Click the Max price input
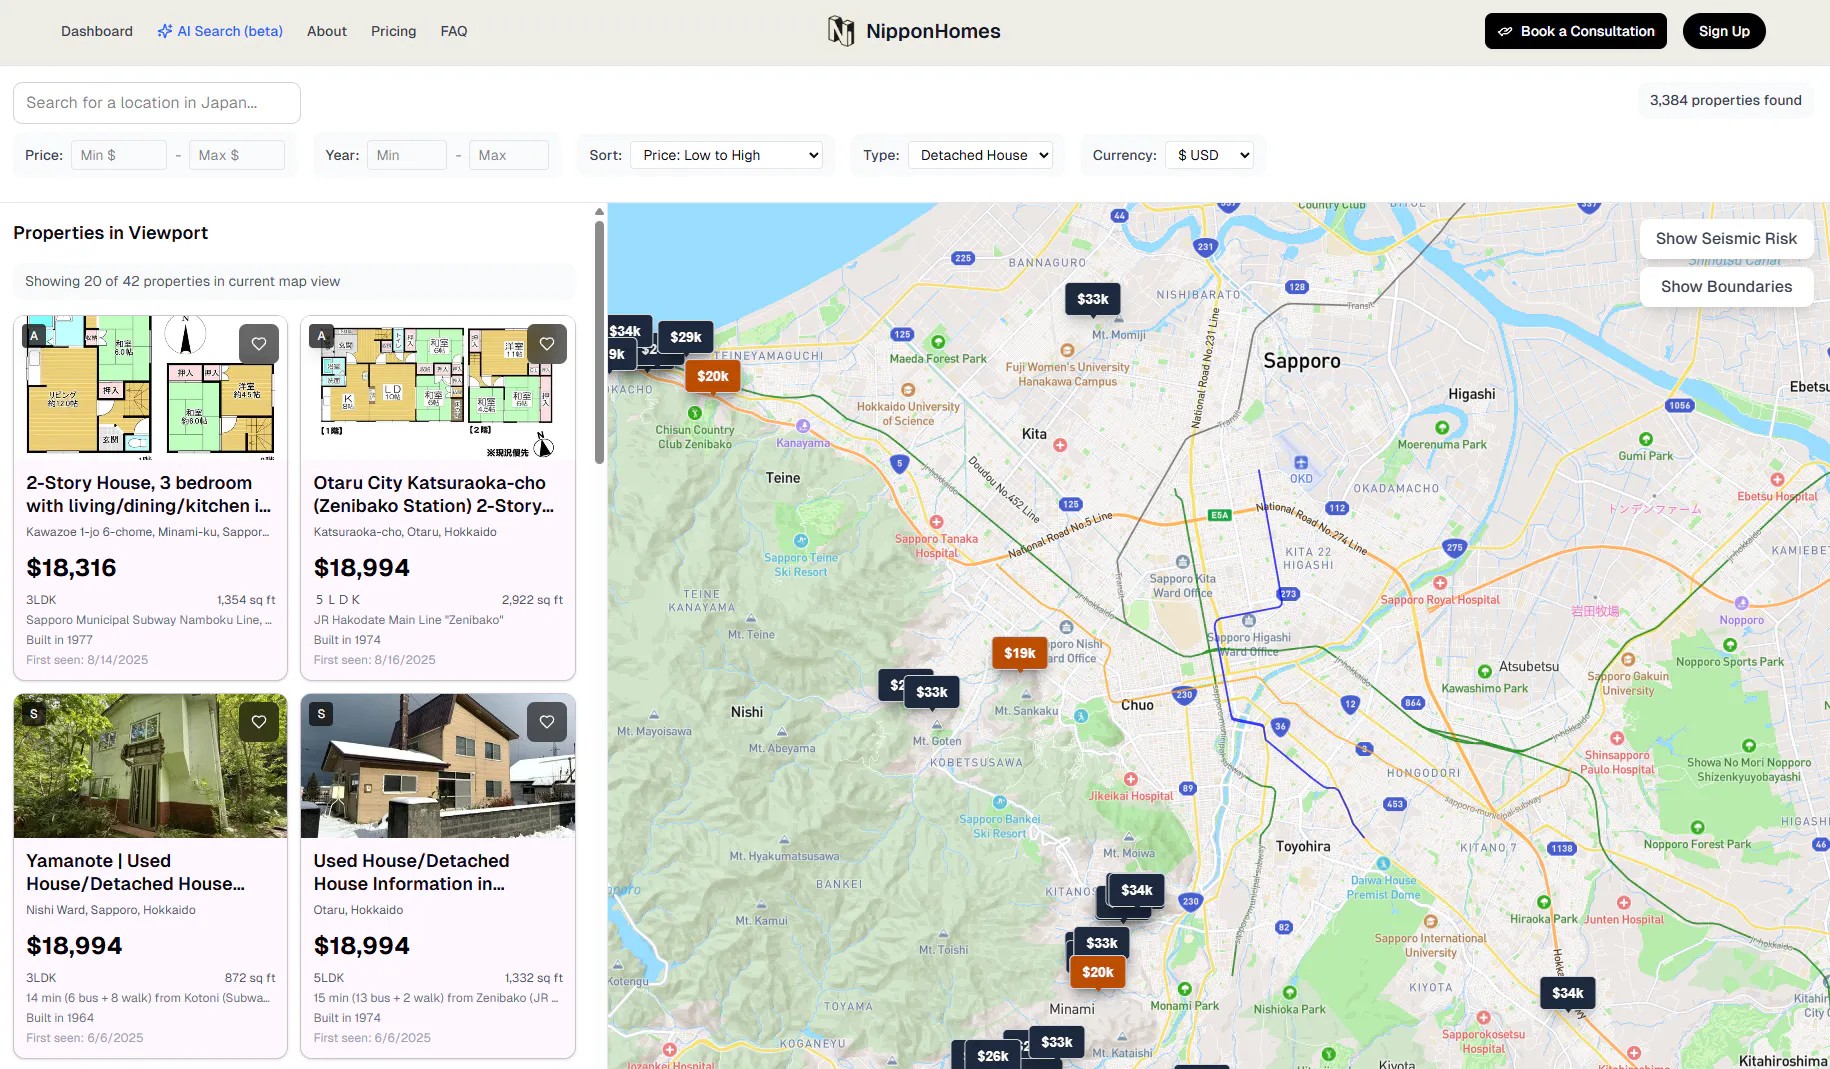This screenshot has width=1830, height=1069. click(x=237, y=155)
